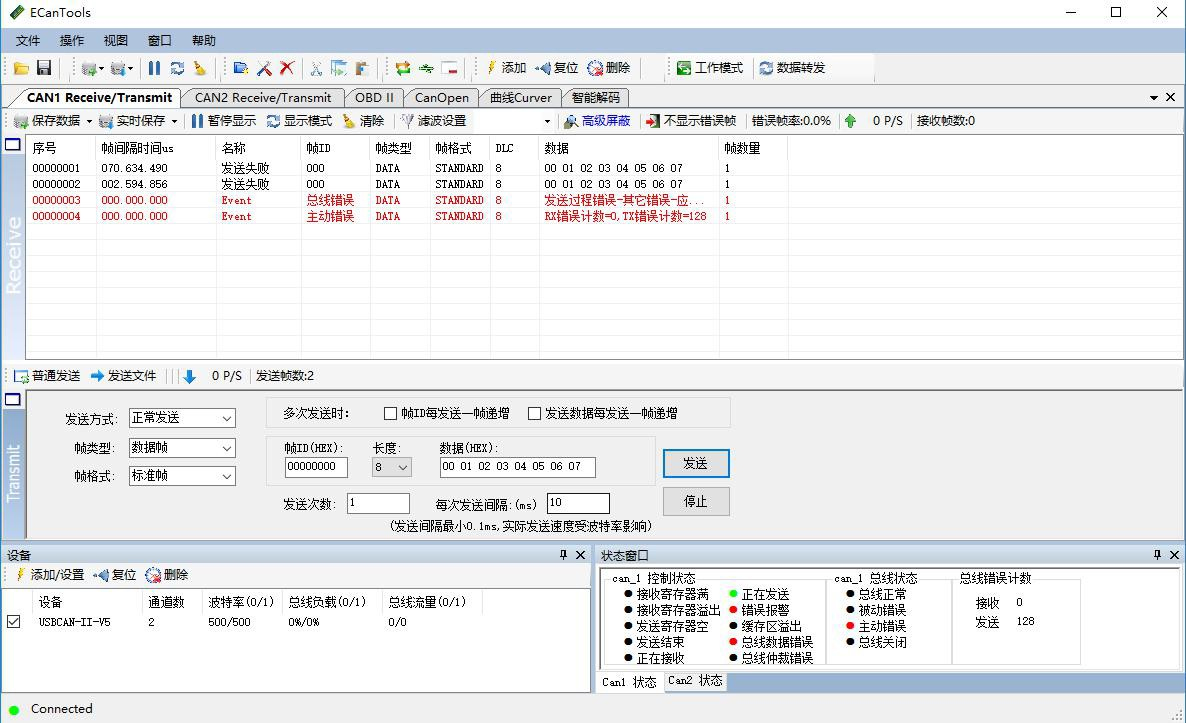Click 清除 broom icon in receive toolbar

(363, 121)
